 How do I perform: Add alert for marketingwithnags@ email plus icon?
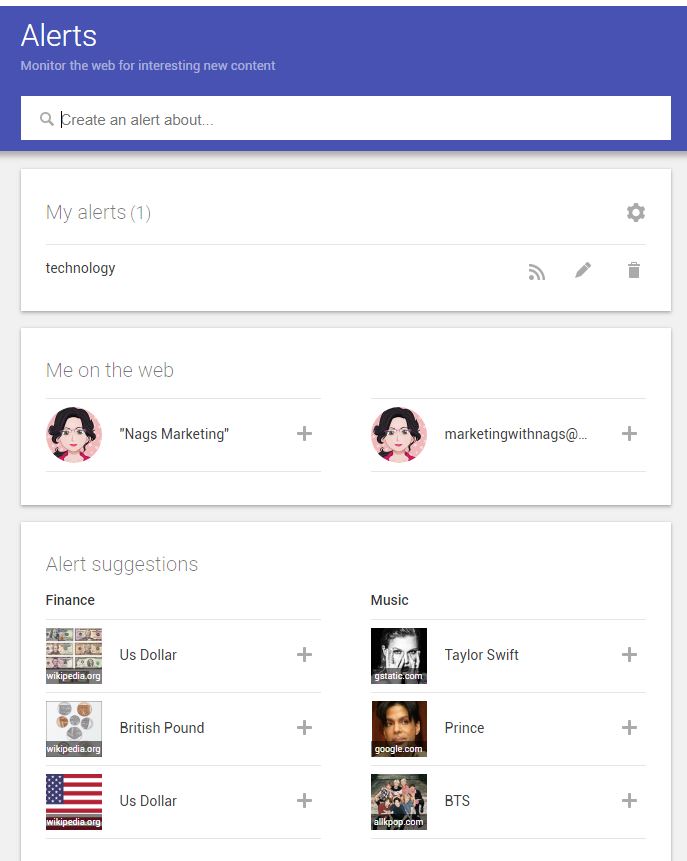629,434
